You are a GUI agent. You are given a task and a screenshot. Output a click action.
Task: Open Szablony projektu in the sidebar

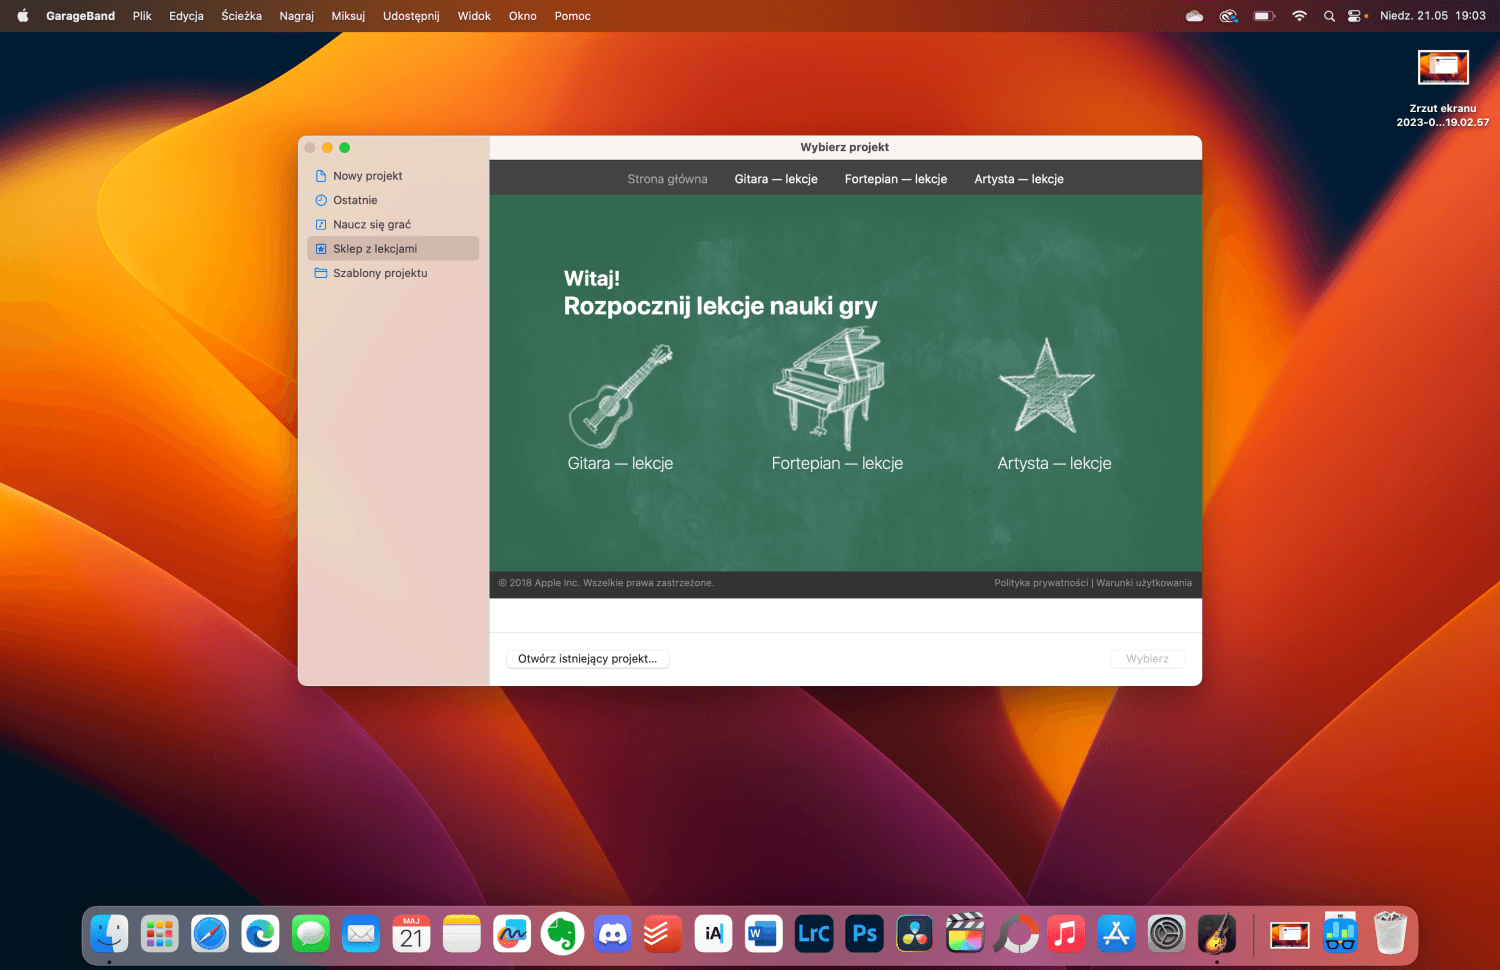tap(380, 273)
